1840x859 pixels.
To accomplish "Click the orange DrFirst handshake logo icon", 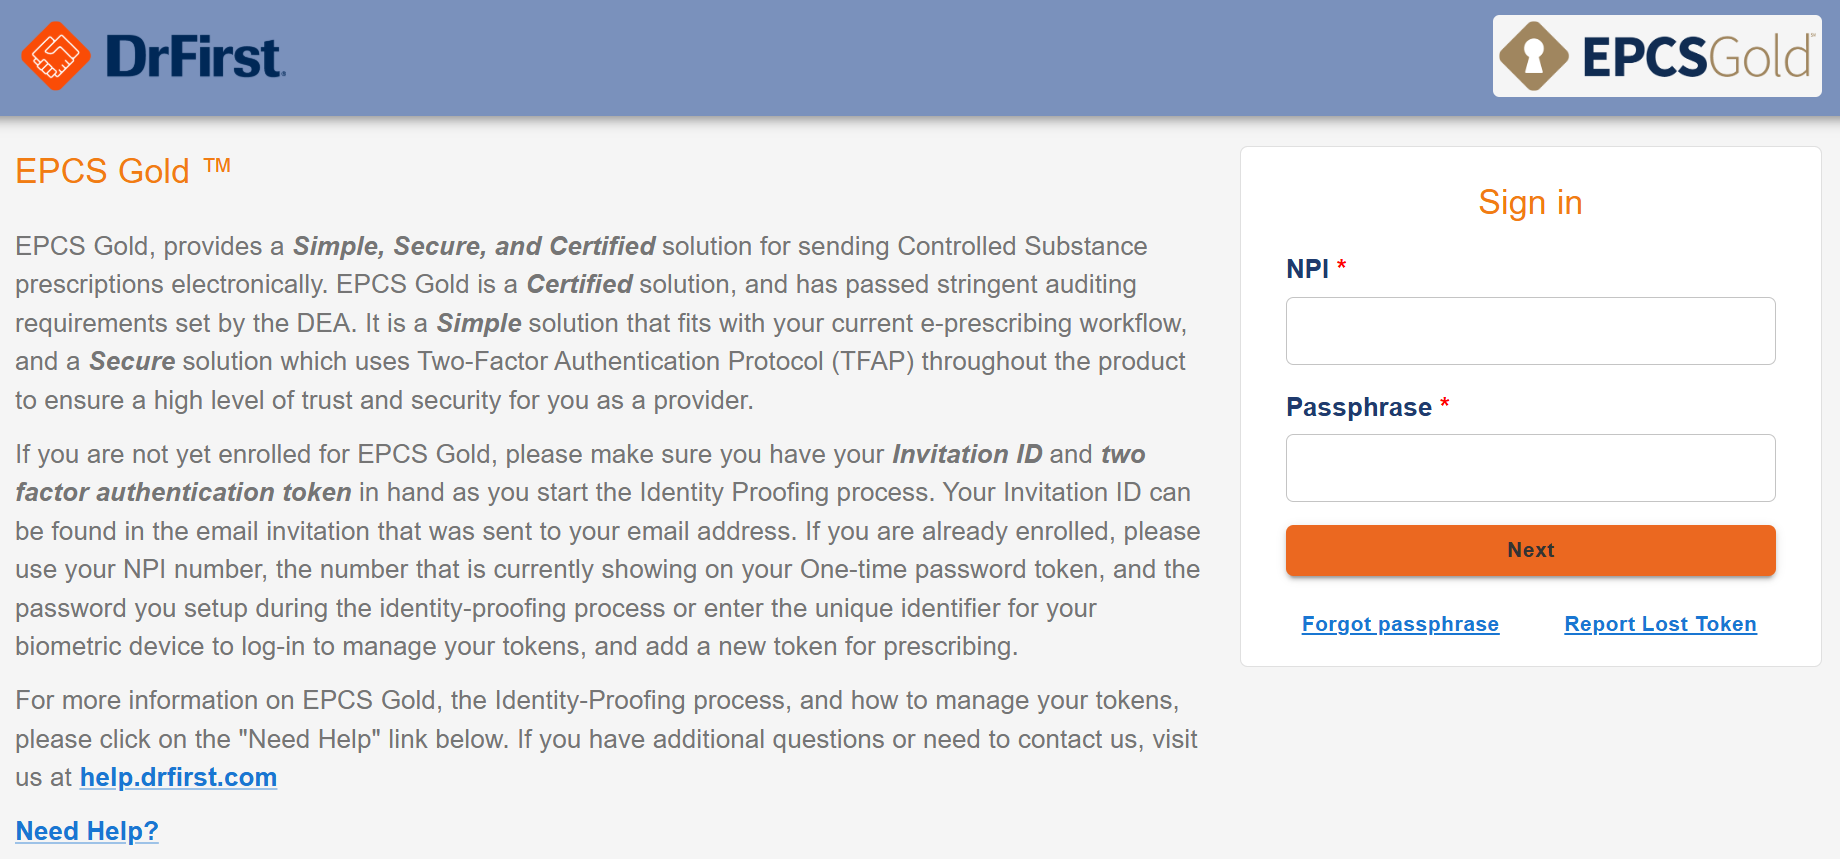I will tap(55, 56).
